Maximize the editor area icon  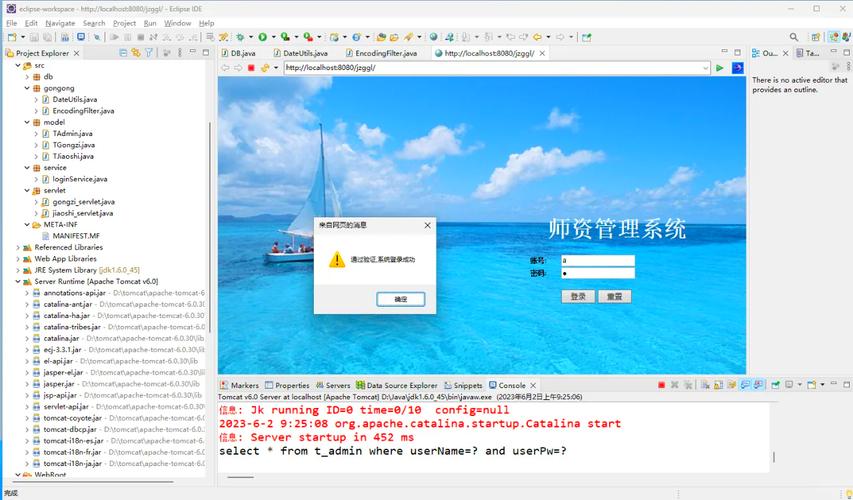[x=737, y=52]
